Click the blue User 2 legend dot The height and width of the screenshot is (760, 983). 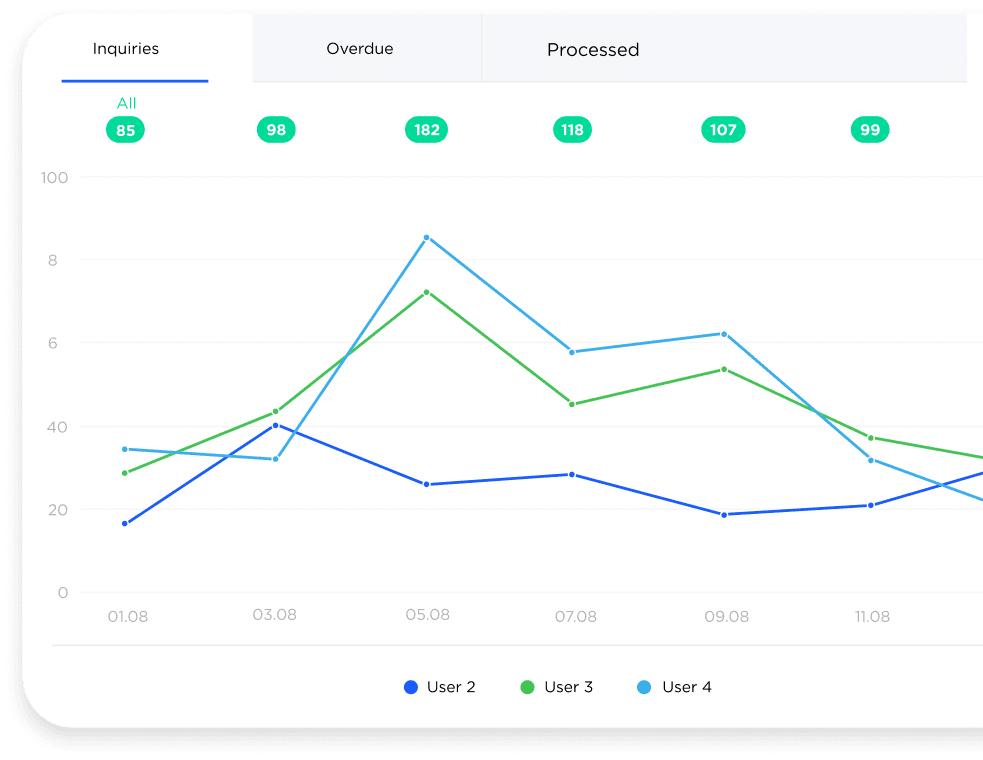click(411, 687)
